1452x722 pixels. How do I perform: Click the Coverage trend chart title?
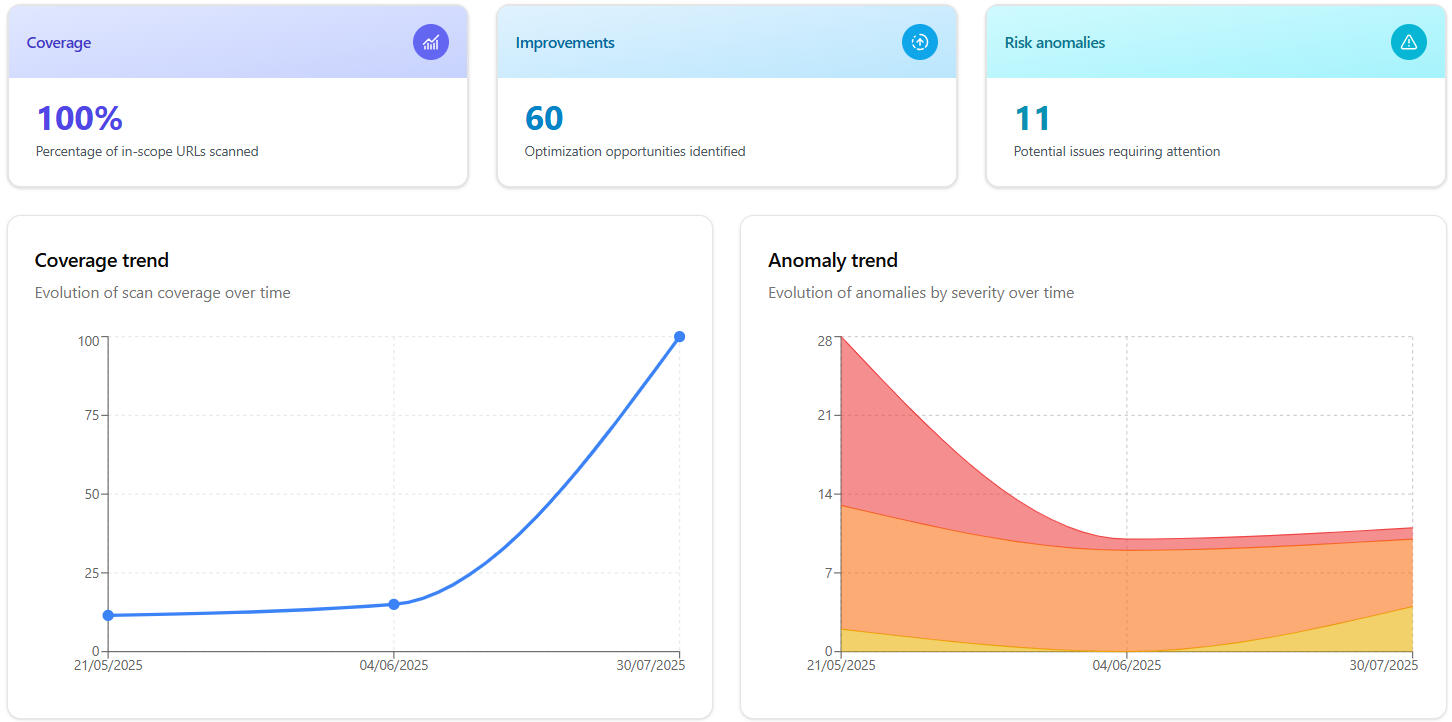(x=102, y=260)
